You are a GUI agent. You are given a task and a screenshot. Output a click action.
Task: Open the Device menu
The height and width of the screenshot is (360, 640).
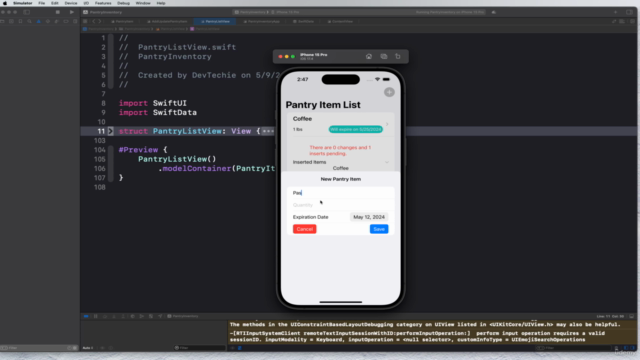click(x=71, y=3)
